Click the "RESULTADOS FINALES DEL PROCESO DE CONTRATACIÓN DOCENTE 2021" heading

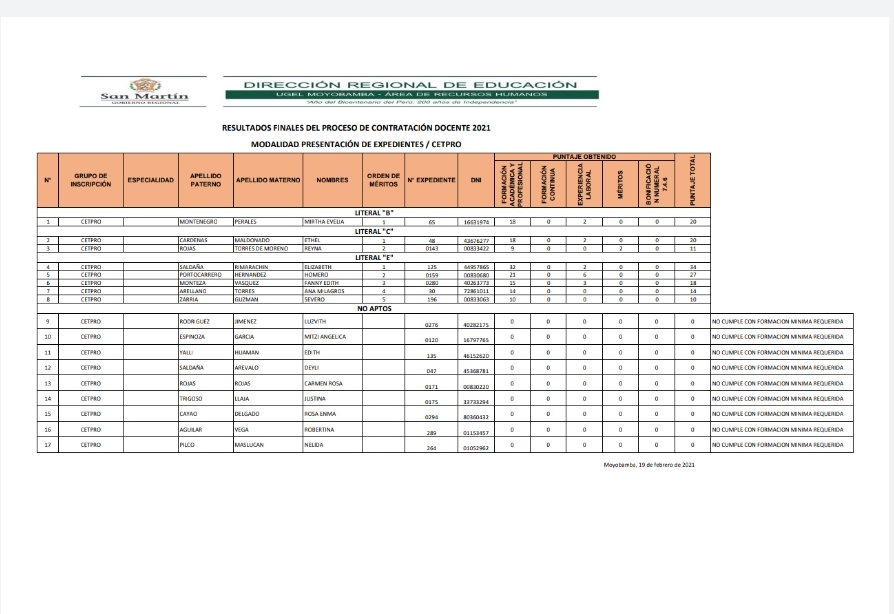(356, 128)
